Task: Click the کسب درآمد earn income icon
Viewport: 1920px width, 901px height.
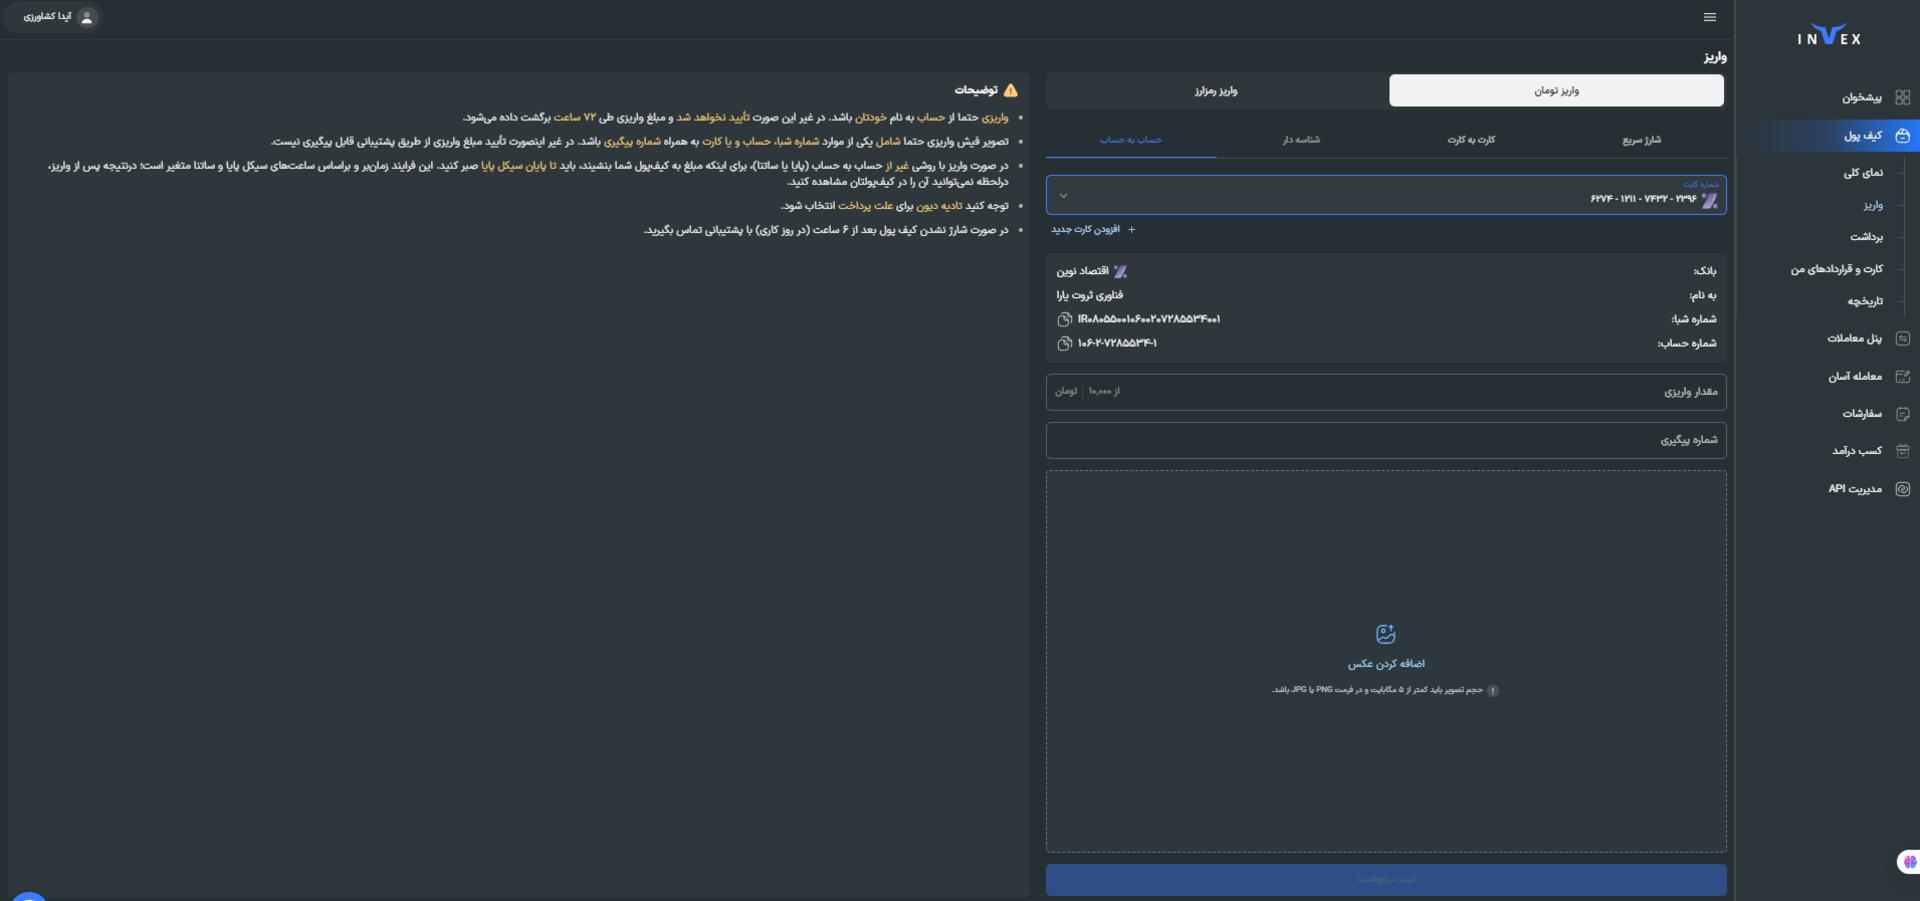Action: click(1902, 451)
